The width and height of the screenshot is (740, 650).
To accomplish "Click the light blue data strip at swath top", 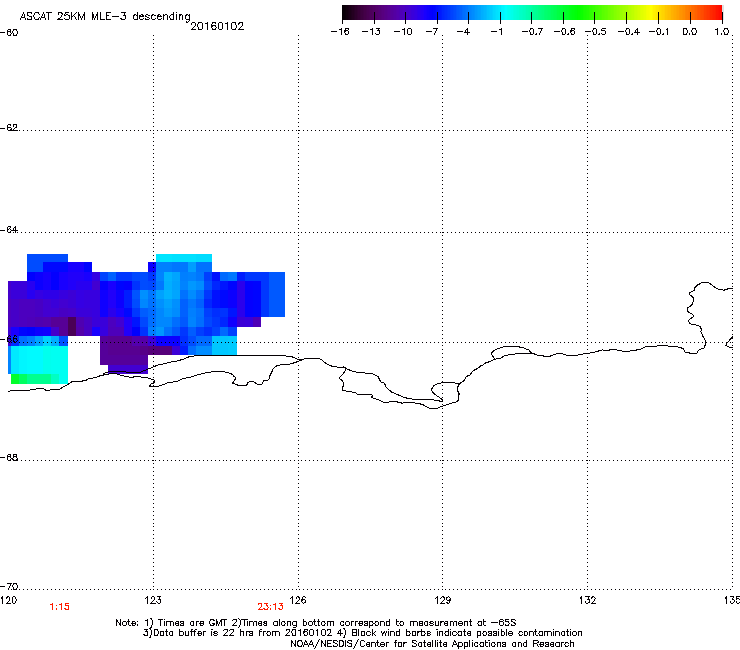I will 184,258.
